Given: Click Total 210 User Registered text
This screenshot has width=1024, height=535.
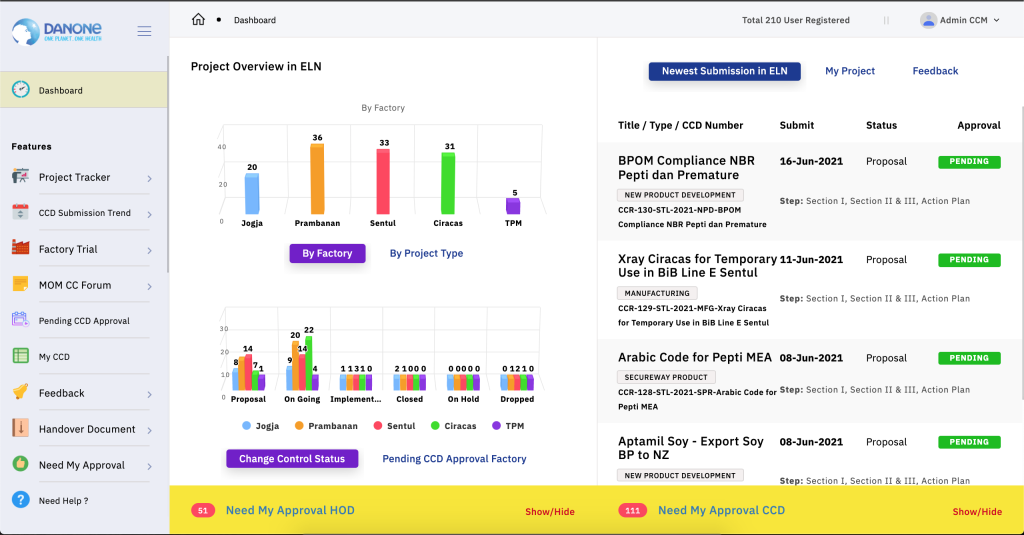Looking at the screenshot, I should (x=795, y=20).
